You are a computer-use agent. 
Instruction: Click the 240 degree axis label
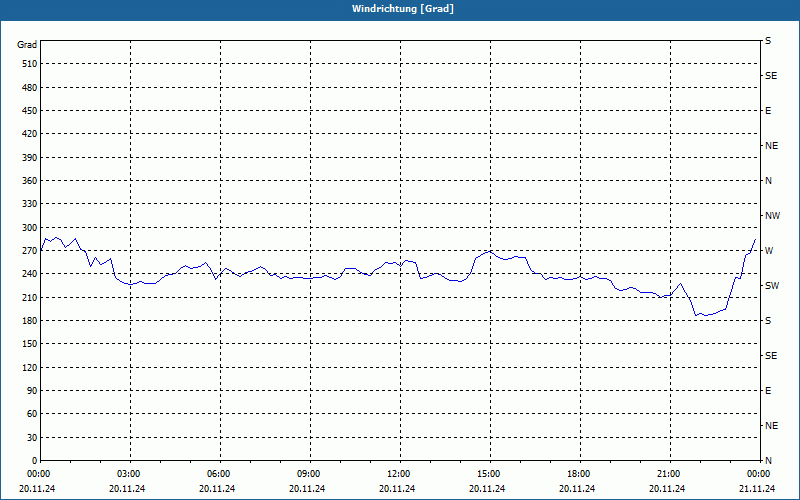coord(30,274)
